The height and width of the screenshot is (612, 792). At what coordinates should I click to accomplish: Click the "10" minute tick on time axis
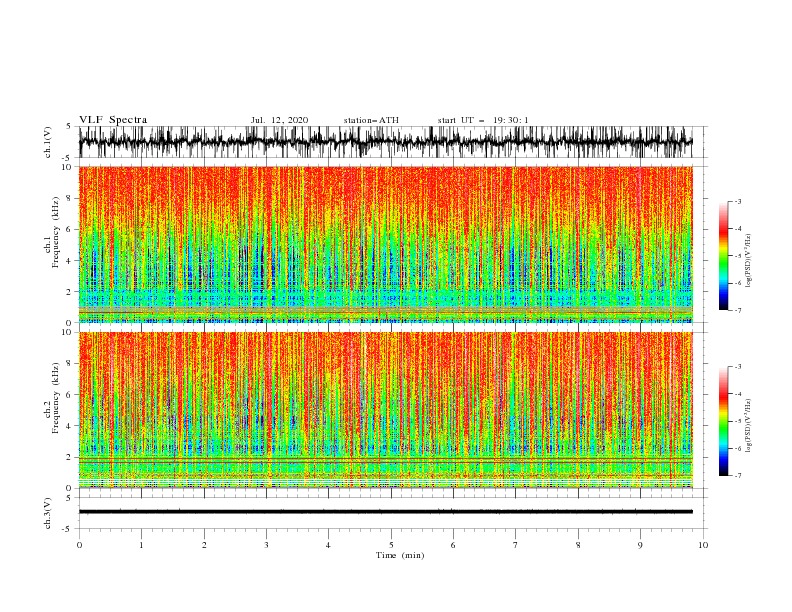[x=703, y=545]
